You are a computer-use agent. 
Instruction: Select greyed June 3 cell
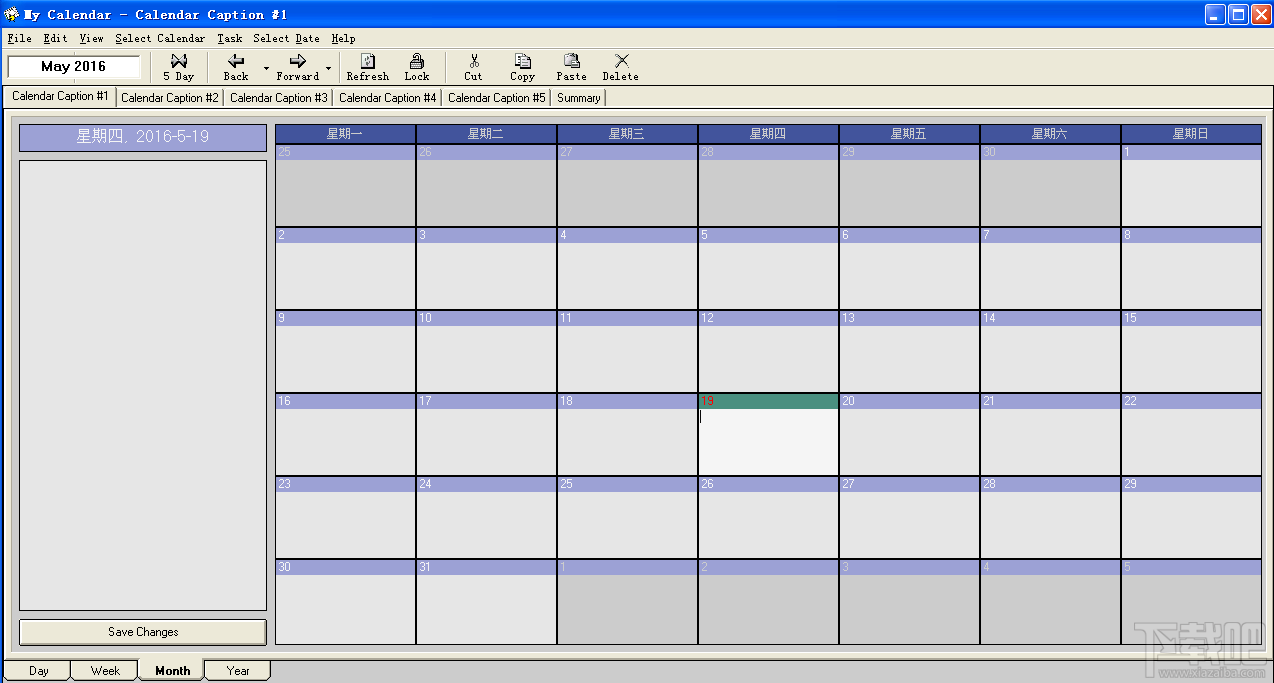point(909,601)
